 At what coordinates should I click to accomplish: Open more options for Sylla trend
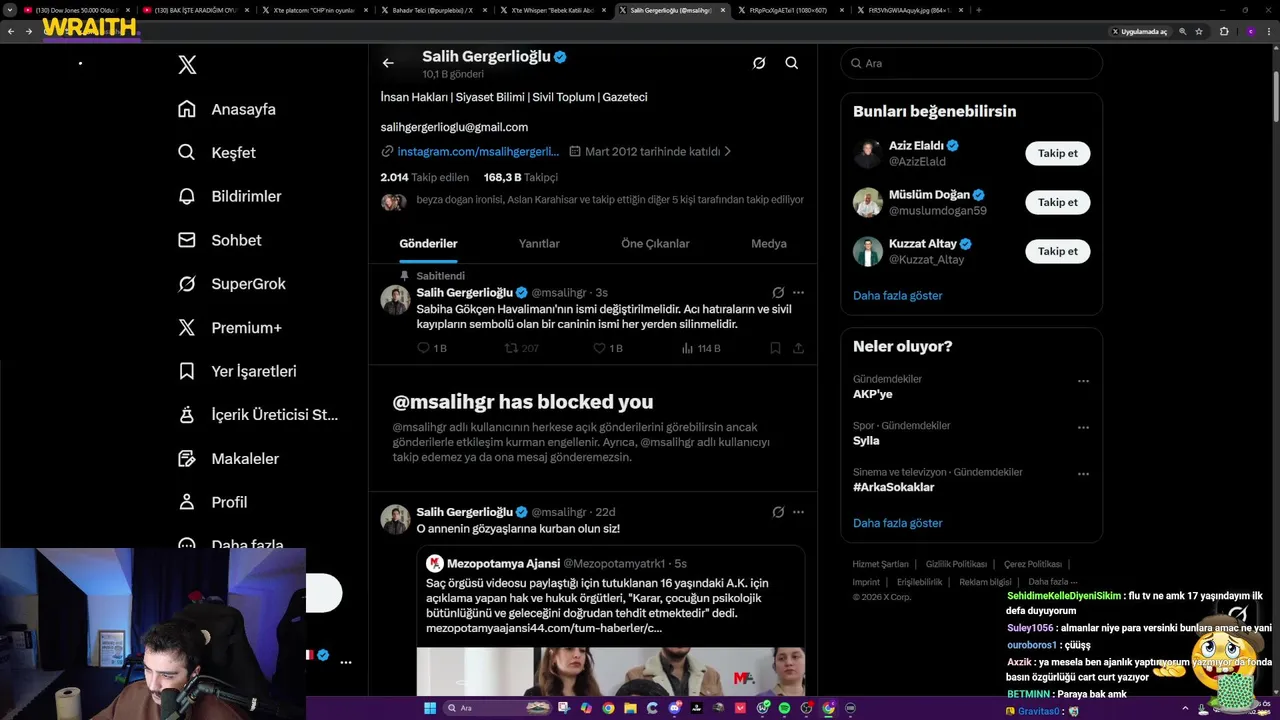[1083, 428]
